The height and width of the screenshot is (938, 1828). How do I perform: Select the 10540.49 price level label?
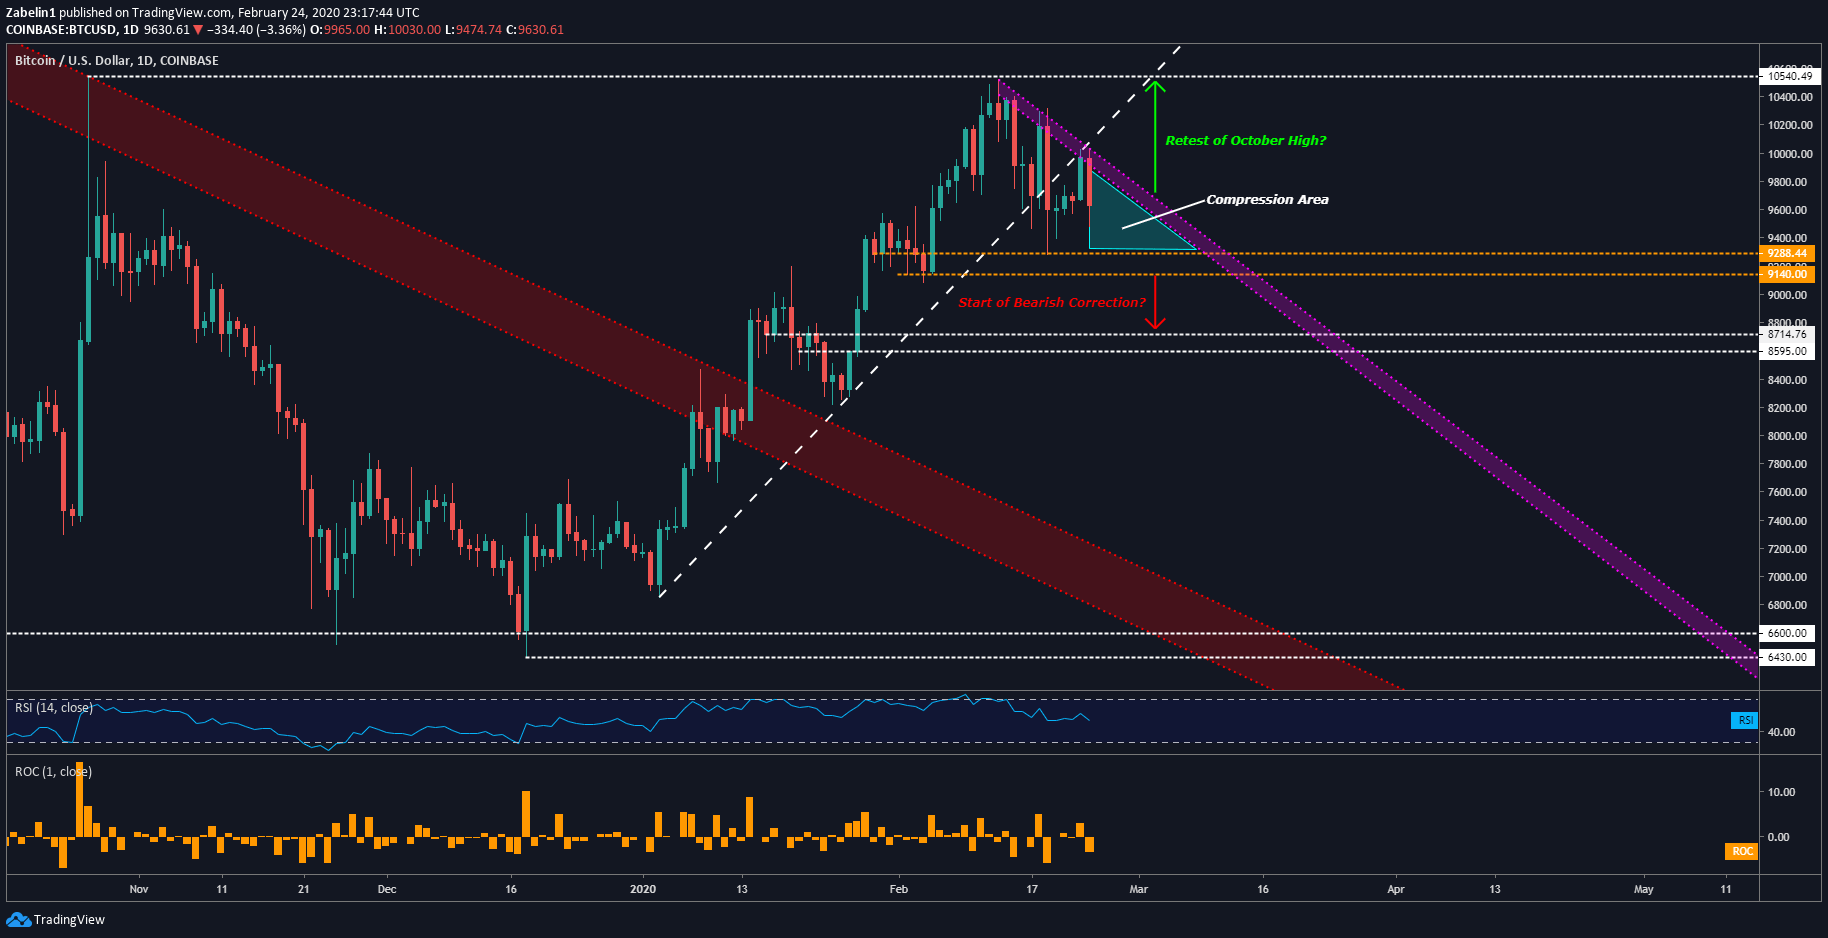tap(1787, 76)
